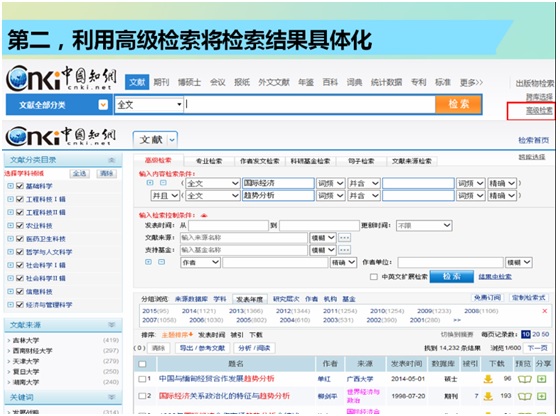Image resolution: width=560 pixels, height=416 pixels.
Task: Collapse the search control conditions arrow icon
Action: click(204, 215)
